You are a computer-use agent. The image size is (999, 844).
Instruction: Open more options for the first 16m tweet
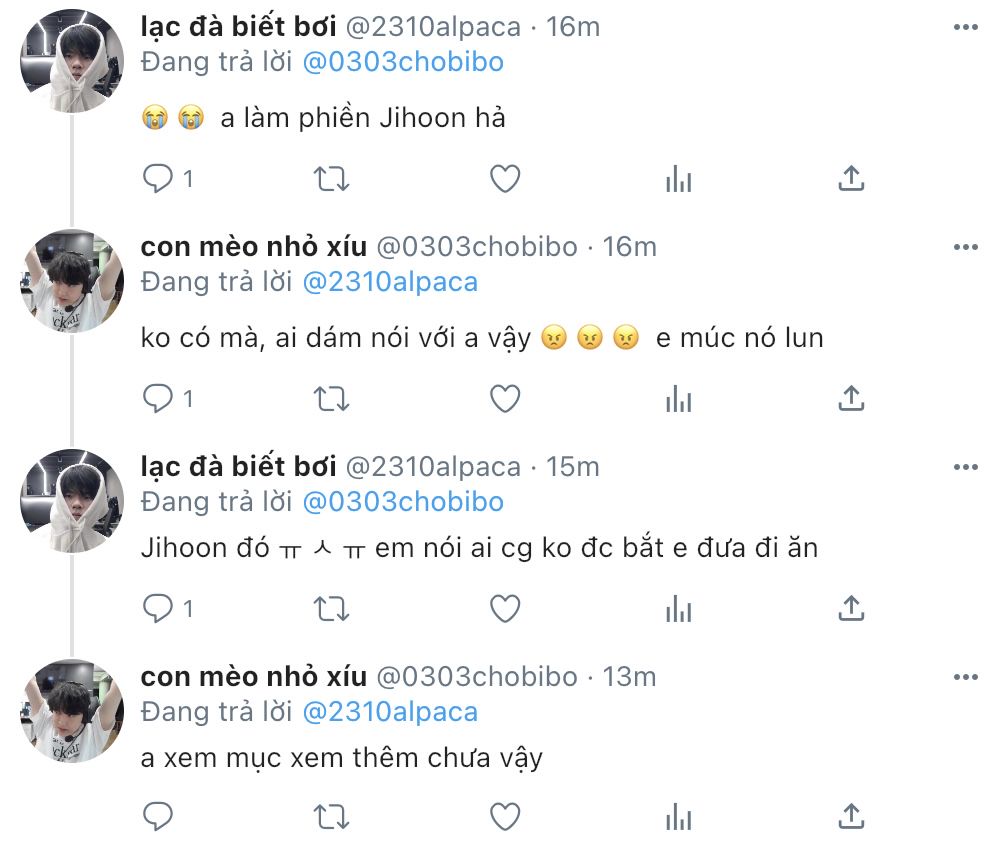coord(966,27)
